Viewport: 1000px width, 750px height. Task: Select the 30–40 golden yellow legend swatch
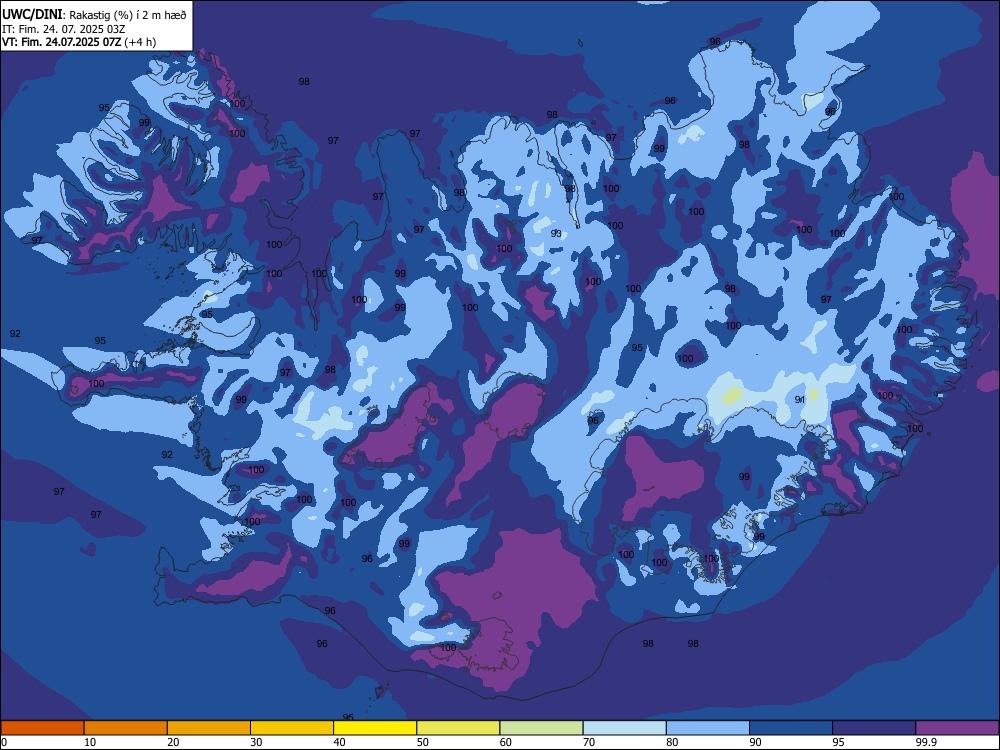[292, 728]
